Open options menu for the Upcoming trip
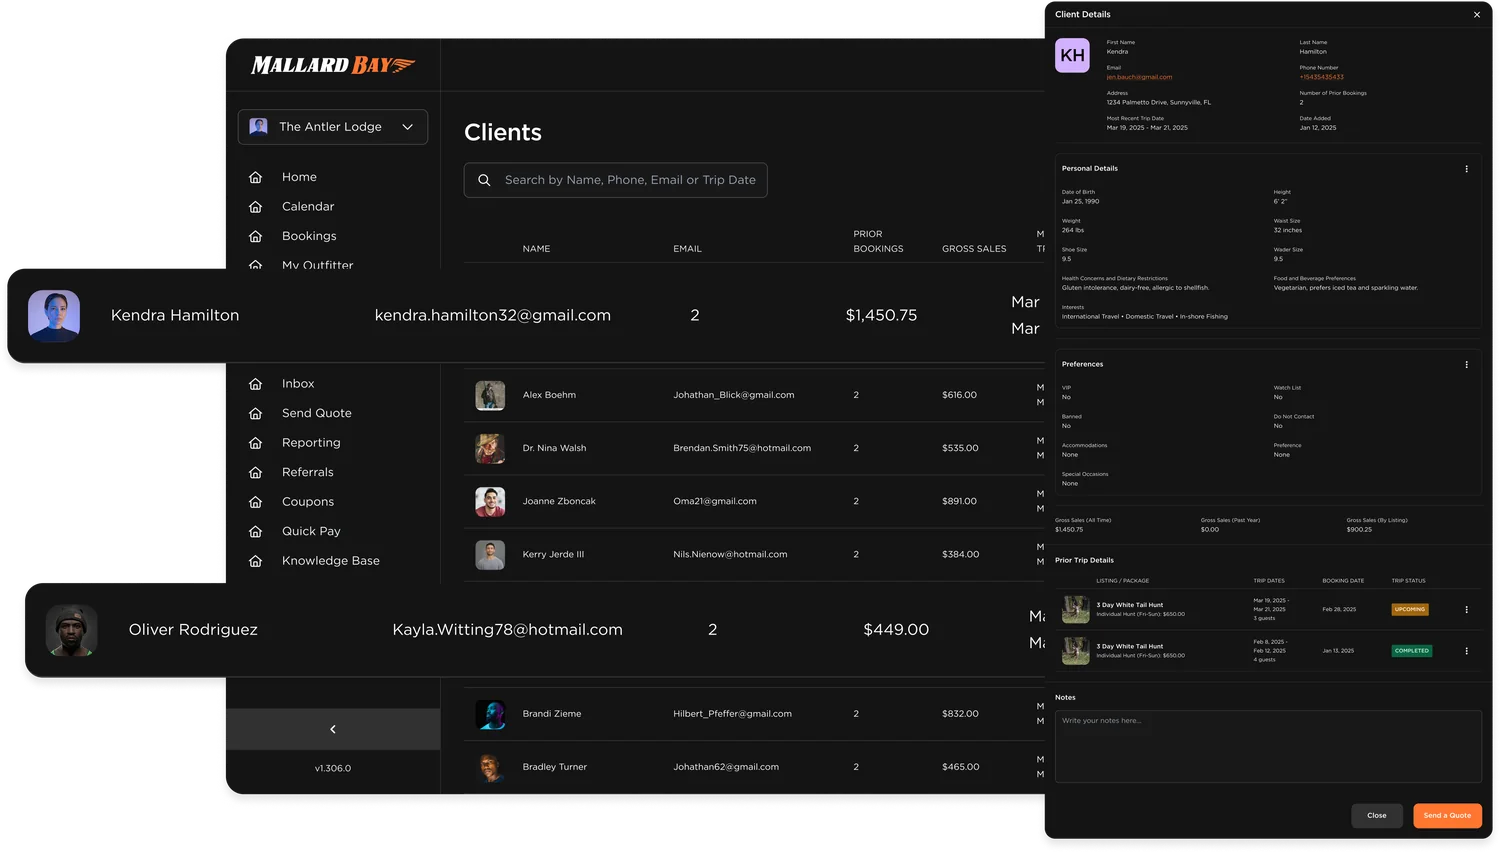The height and width of the screenshot is (852, 1500). (1467, 610)
